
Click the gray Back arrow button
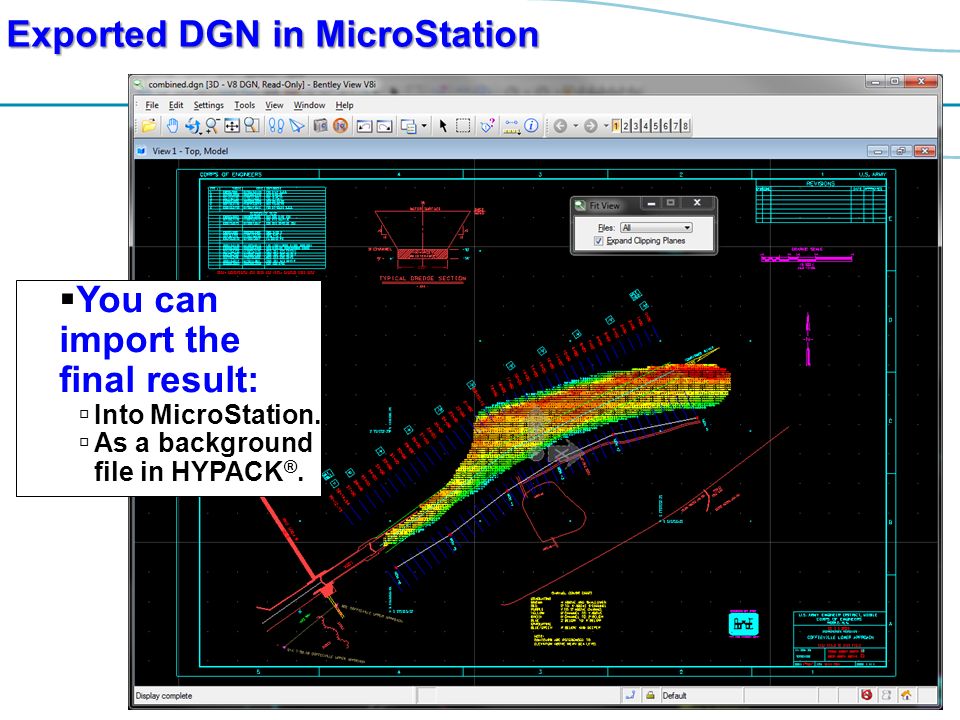[560, 126]
